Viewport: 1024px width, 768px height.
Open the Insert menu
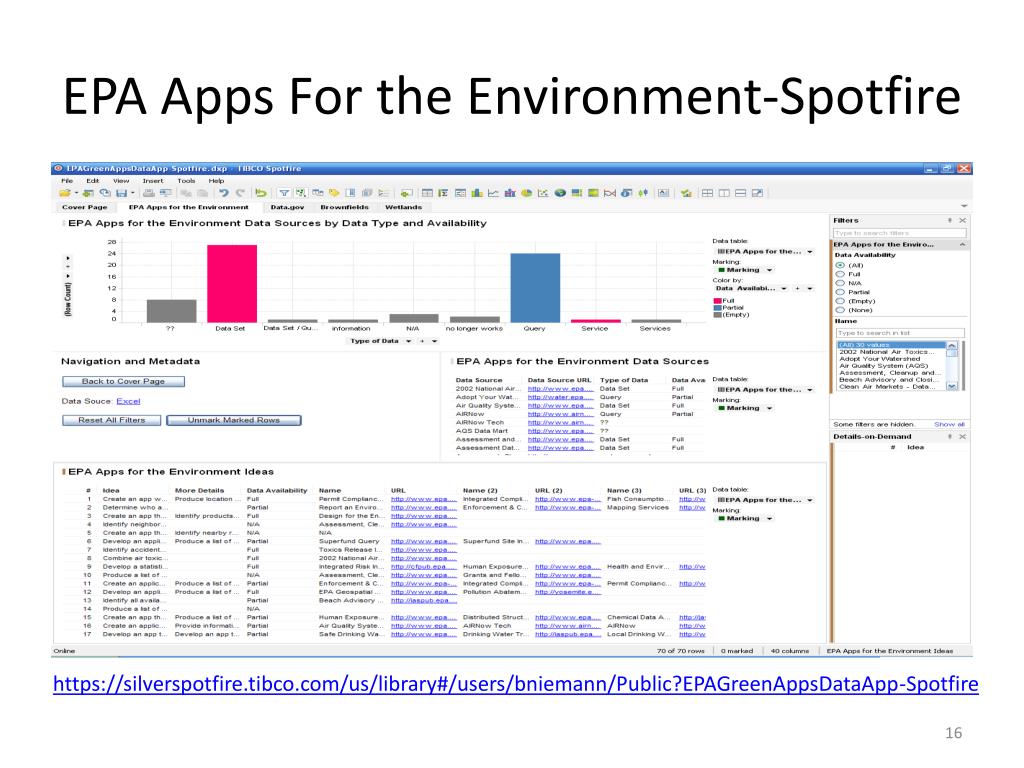[153, 181]
